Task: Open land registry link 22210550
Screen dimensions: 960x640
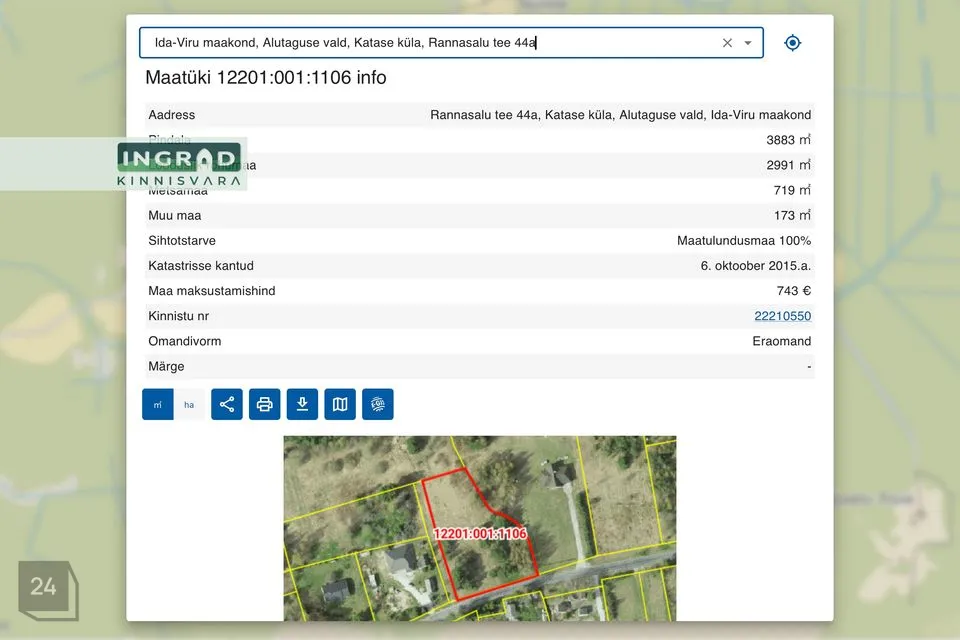Action: click(785, 315)
